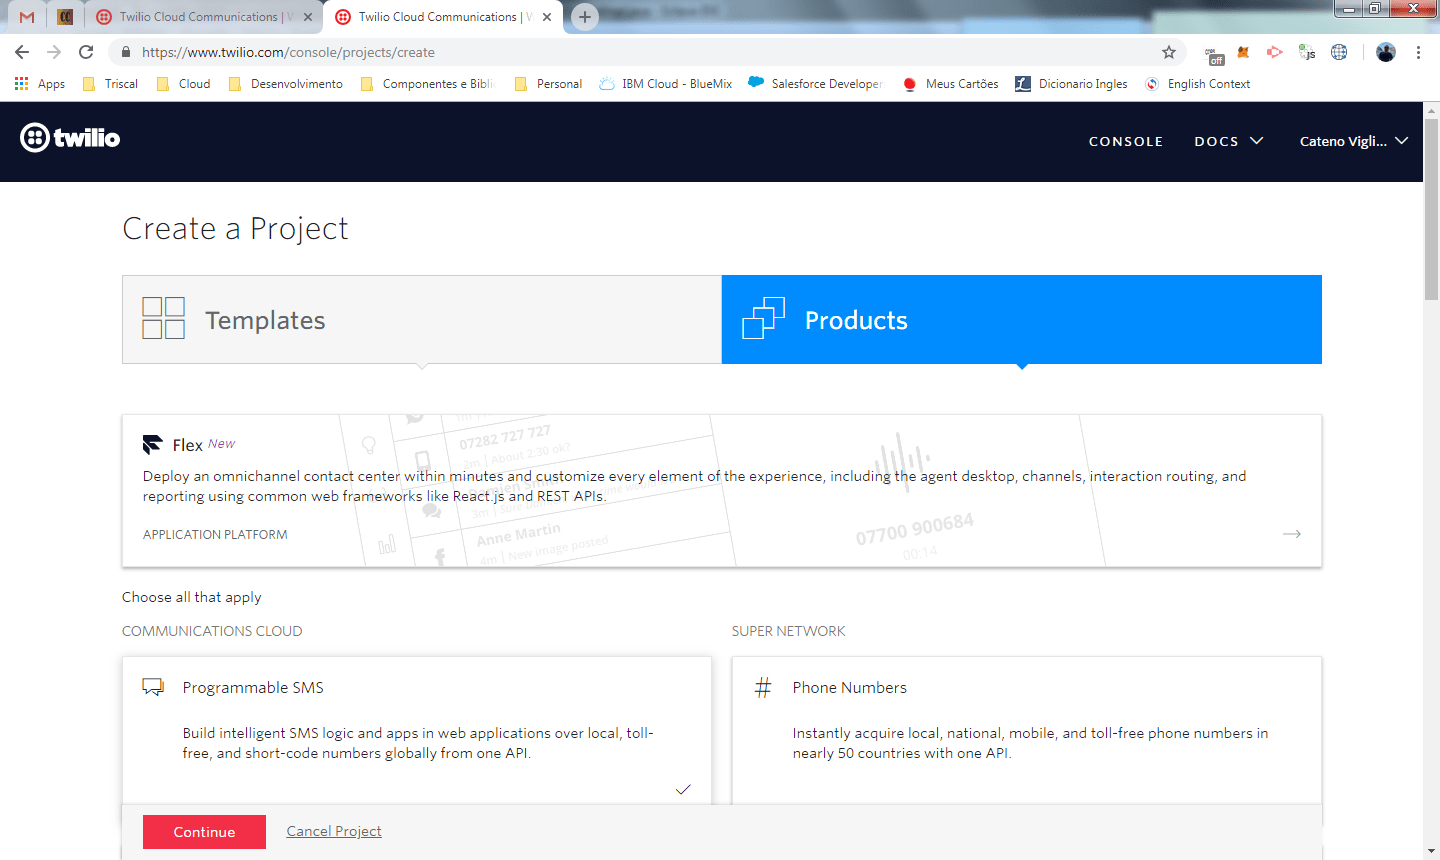1440x860 pixels.
Task: Go forward in browser history
Action: coord(54,52)
